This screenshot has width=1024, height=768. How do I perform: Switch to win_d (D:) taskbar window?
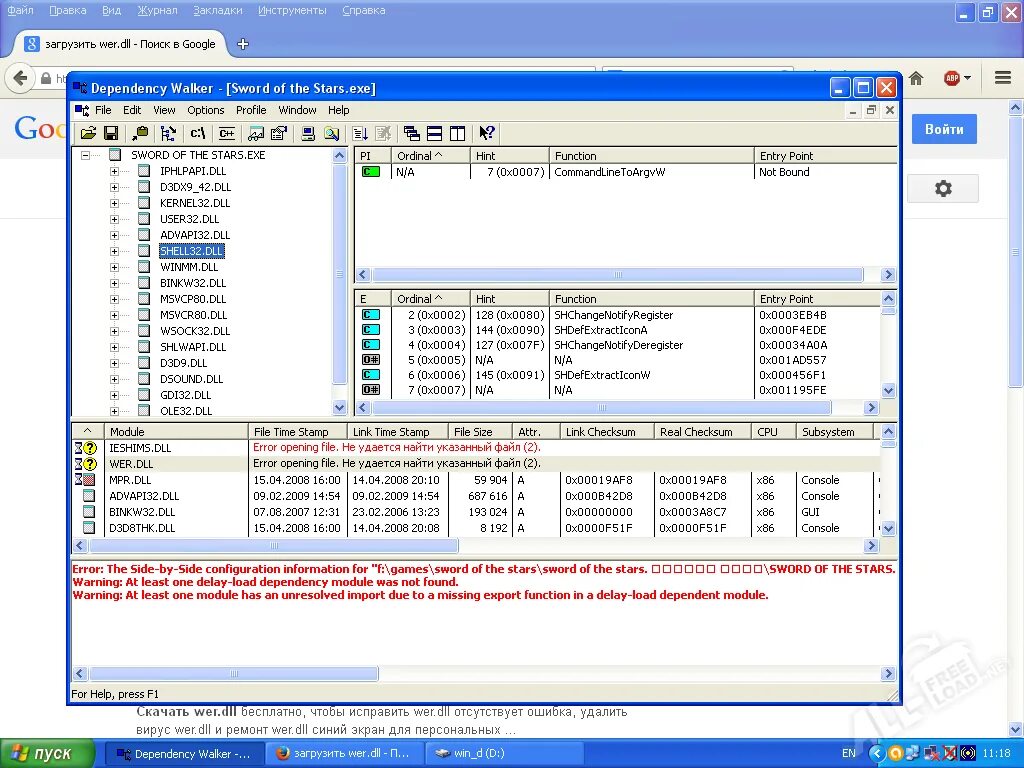503,754
